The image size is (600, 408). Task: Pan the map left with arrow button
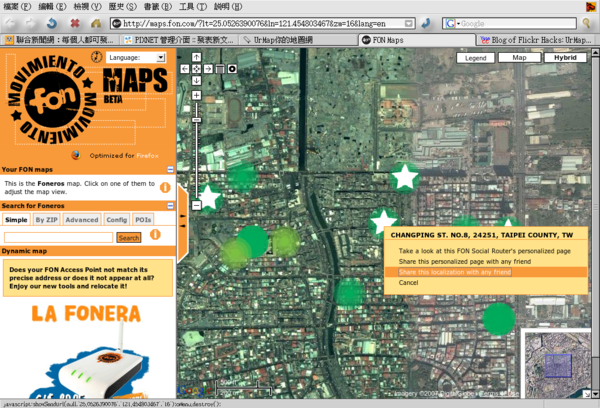(x=185, y=69)
